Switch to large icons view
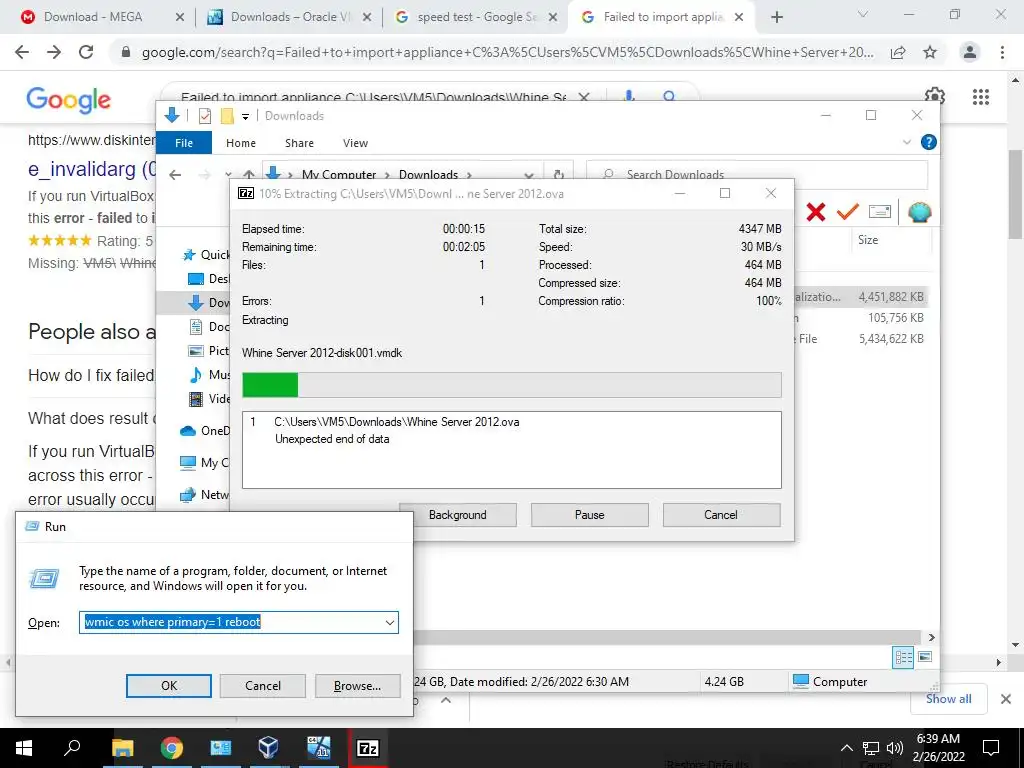The height and width of the screenshot is (768, 1024). pyautogui.click(x=925, y=657)
